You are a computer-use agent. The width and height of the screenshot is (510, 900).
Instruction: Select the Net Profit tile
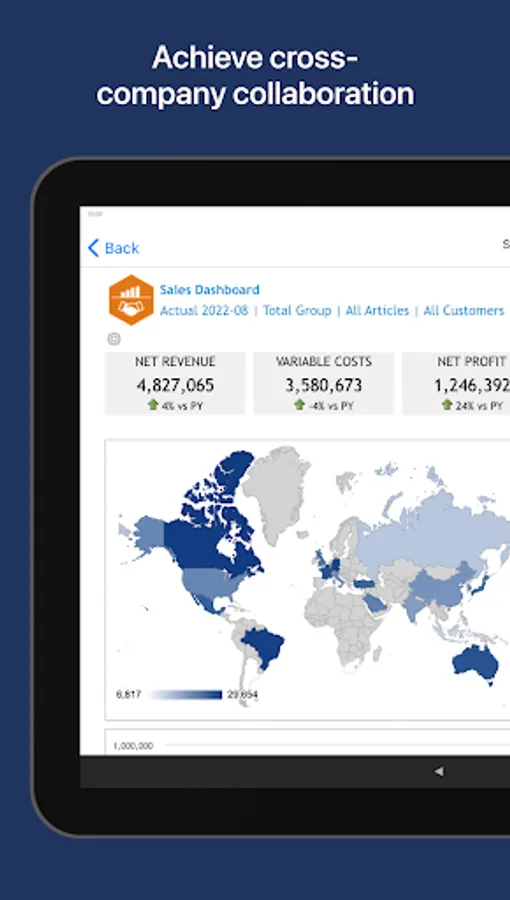pos(456,383)
